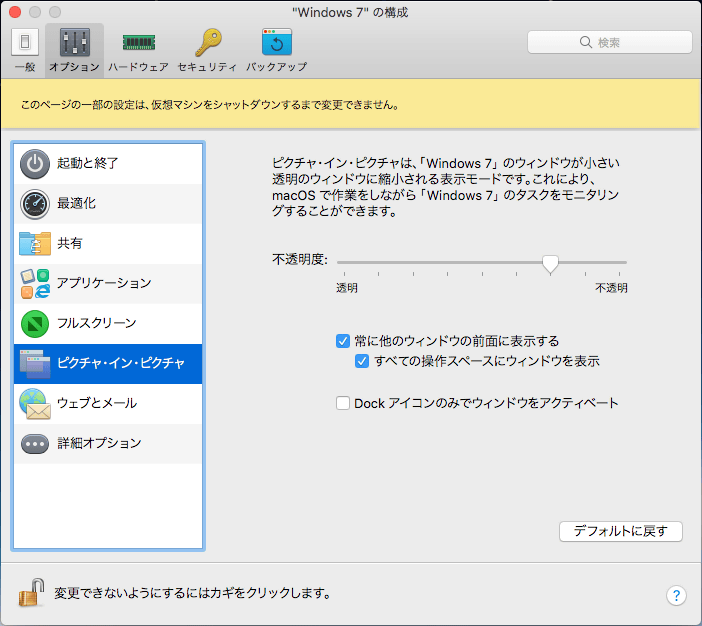Image resolution: width=702 pixels, height=626 pixels.
Task: Click the 変更できないようにするにはカギをクリックします text
Action: [x=193, y=593]
